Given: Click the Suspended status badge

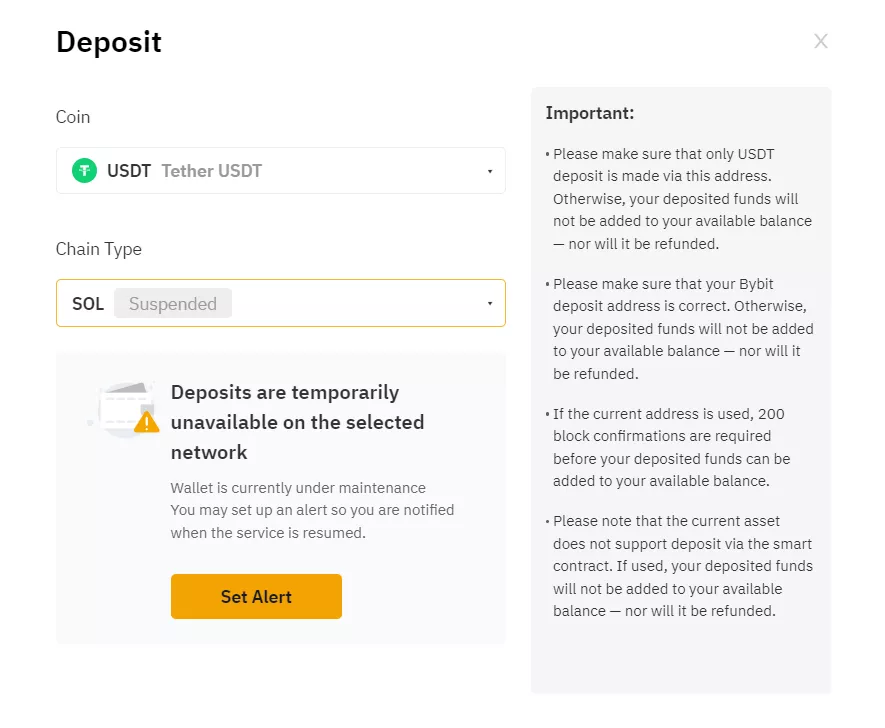Looking at the screenshot, I should tap(172, 303).
